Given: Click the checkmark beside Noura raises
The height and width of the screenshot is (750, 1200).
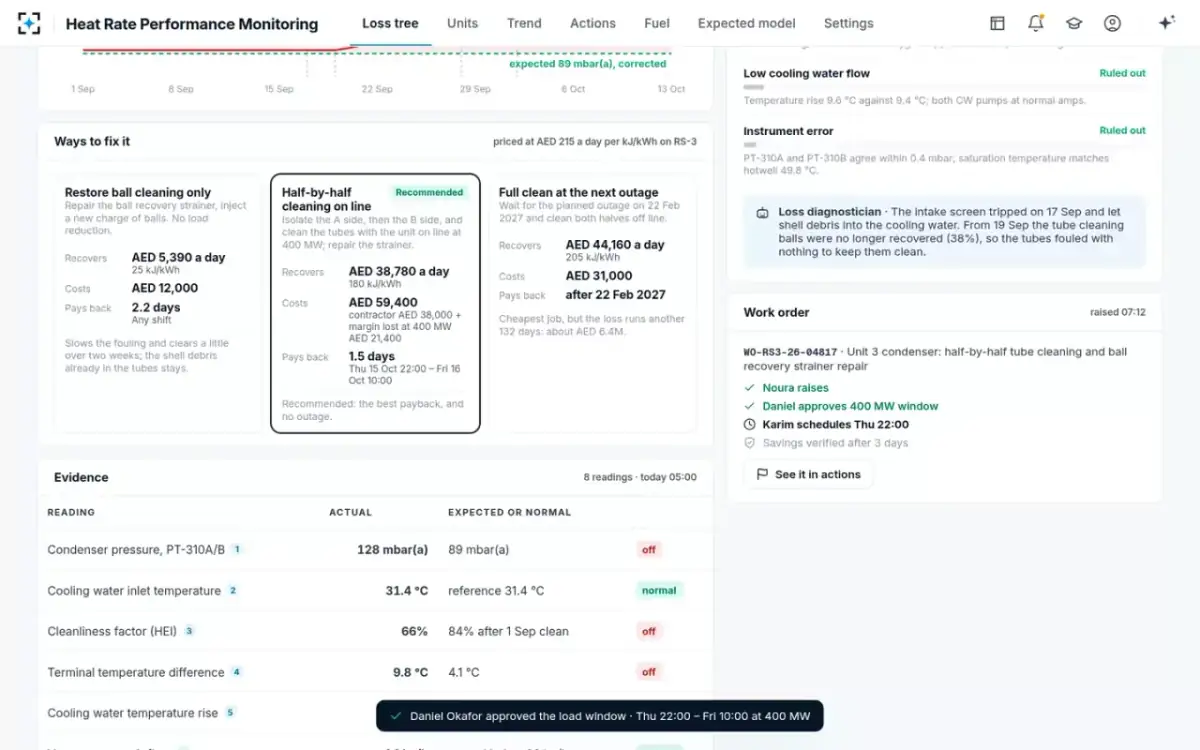Looking at the screenshot, I should [750, 388].
